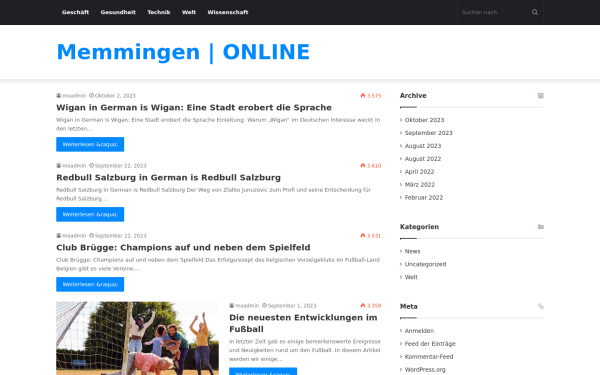Go to the Welt navigation item
The width and height of the screenshot is (600, 375).
189,12
